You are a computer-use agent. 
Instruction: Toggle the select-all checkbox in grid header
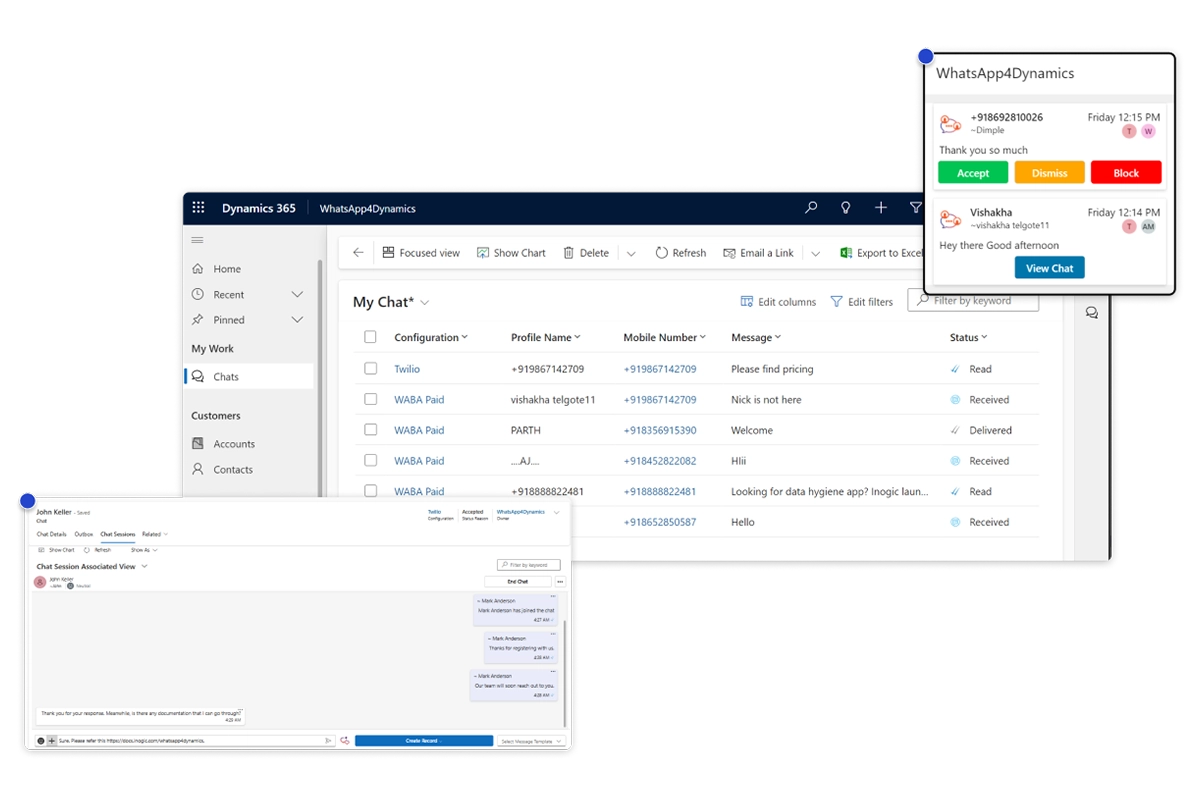[371, 337]
